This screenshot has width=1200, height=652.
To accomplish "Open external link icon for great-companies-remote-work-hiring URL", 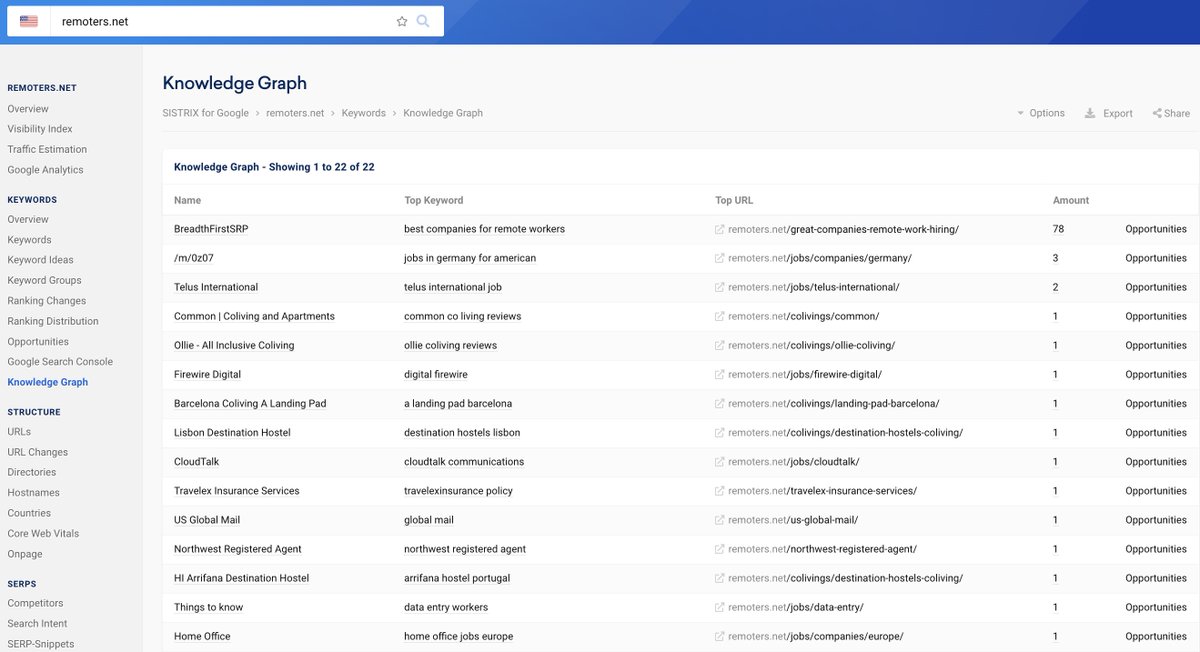I will (x=720, y=229).
